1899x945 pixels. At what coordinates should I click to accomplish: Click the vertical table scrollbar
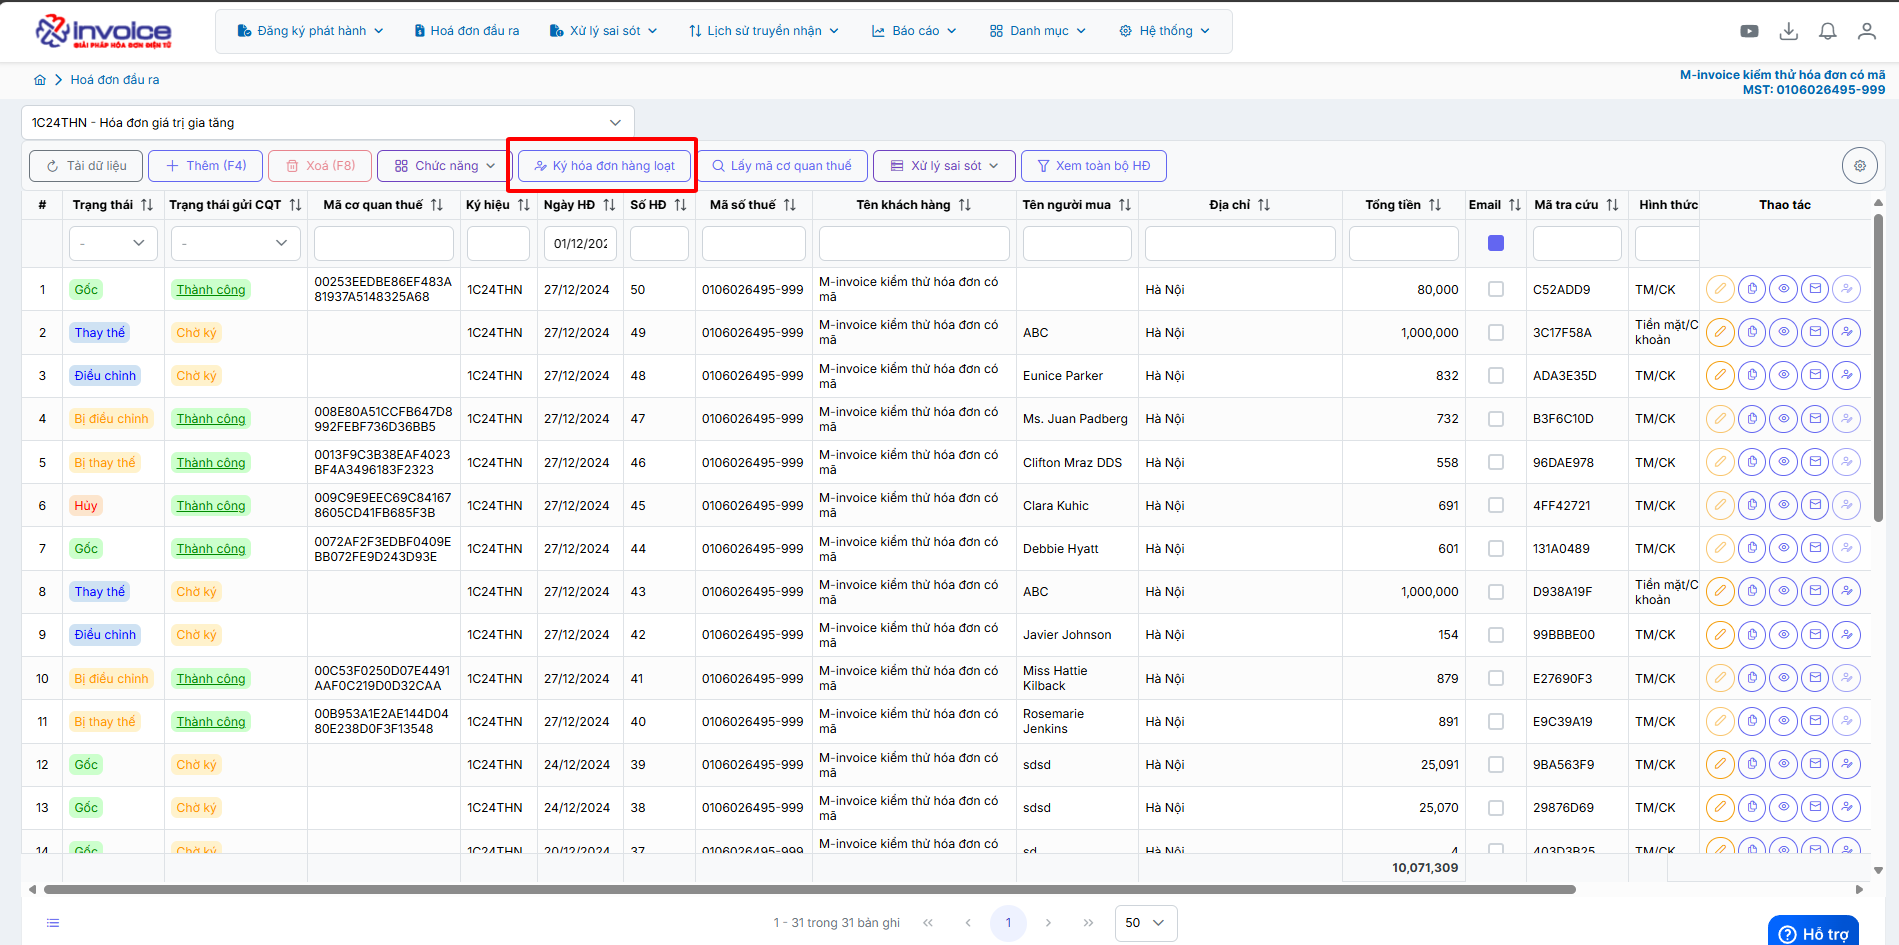click(1878, 368)
